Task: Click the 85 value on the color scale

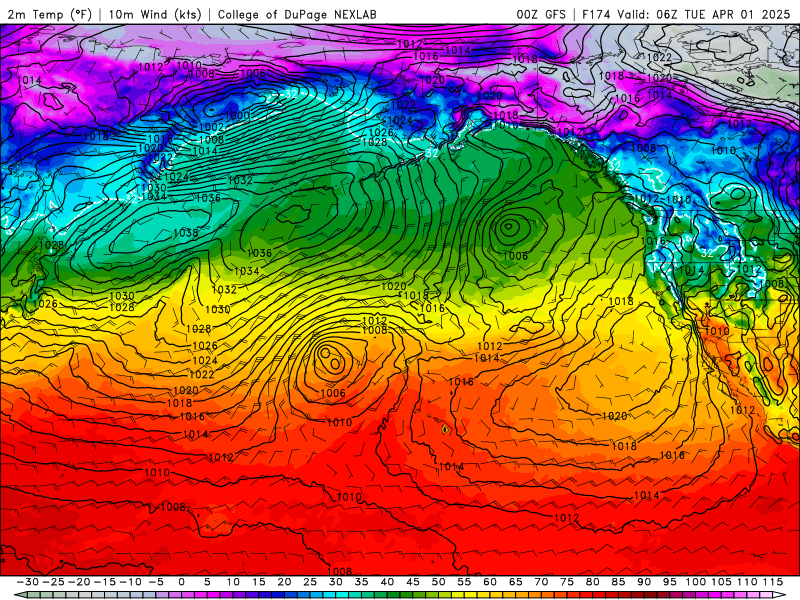Action: [x=618, y=582]
